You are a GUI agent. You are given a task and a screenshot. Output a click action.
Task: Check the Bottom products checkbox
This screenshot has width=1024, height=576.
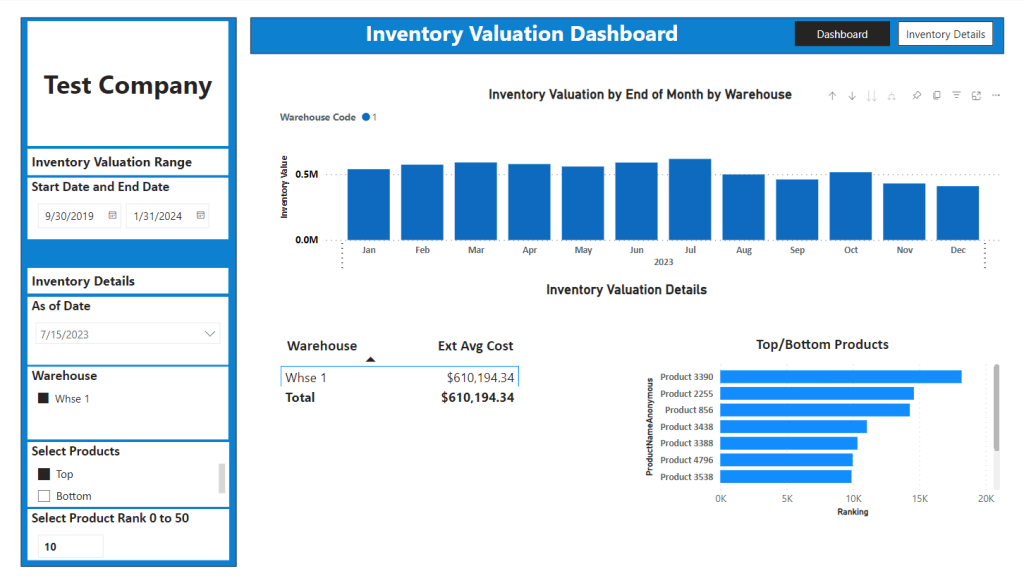[x=44, y=496]
